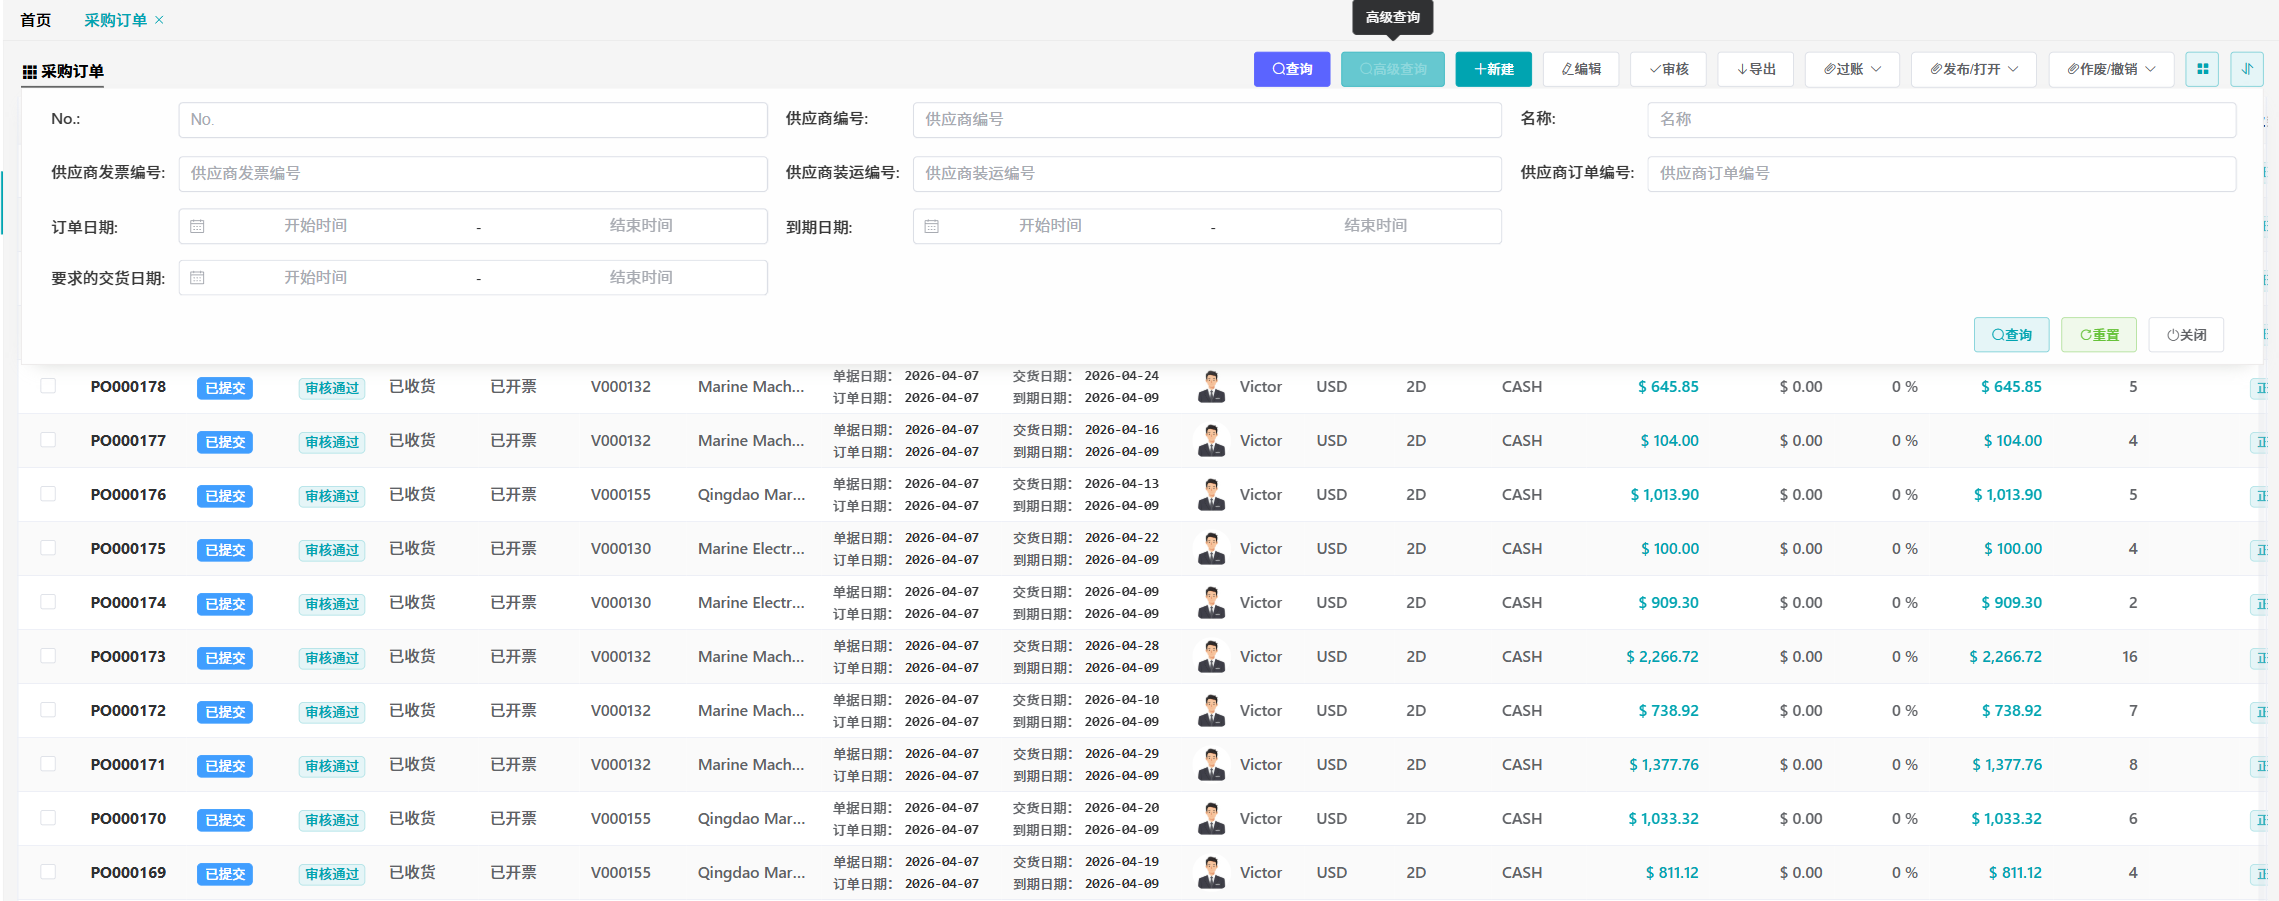Click the green 新建 button
Screen dimensions: 2279x901
click(x=1493, y=69)
